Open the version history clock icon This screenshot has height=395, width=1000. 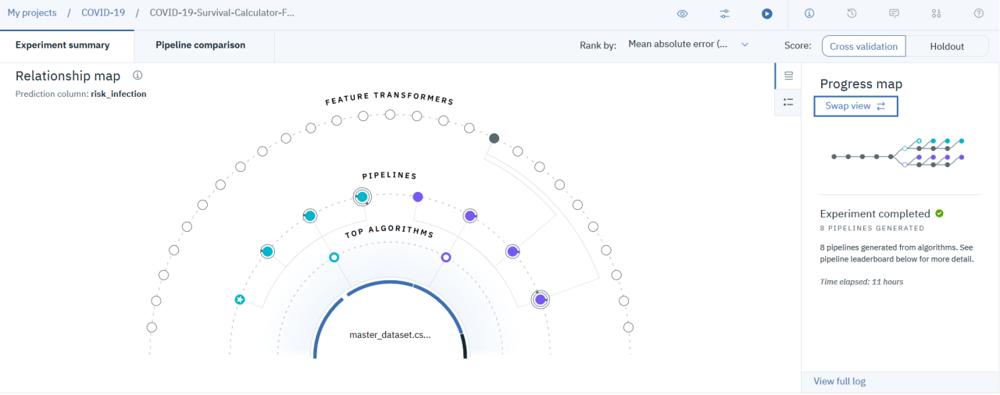pos(851,13)
